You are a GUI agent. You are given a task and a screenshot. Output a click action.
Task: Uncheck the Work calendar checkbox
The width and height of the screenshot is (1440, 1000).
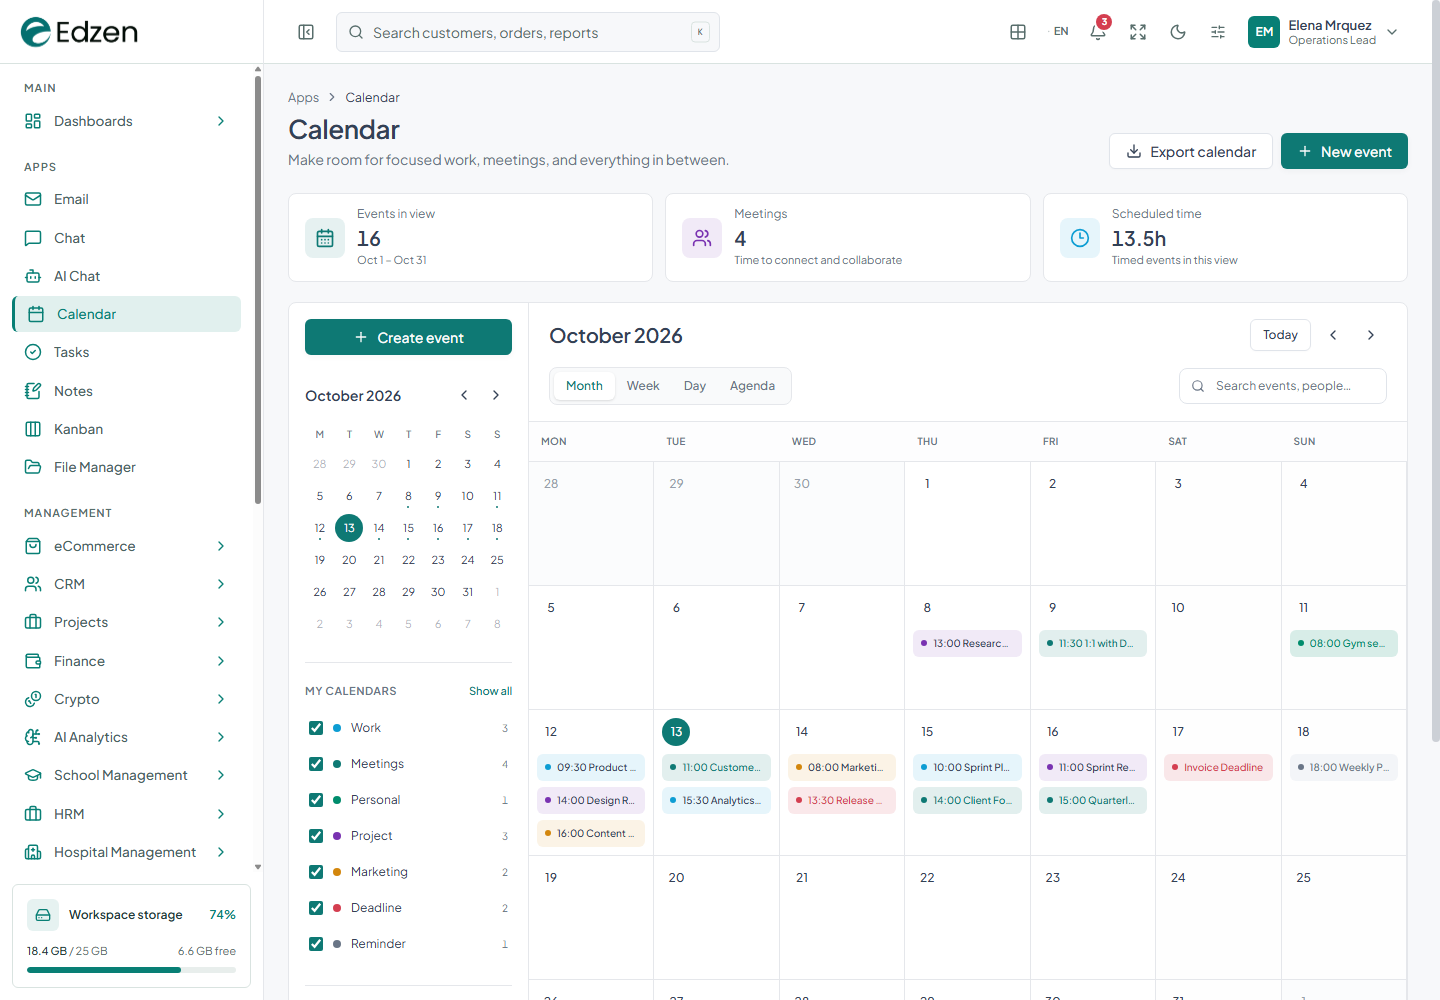click(x=316, y=728)
